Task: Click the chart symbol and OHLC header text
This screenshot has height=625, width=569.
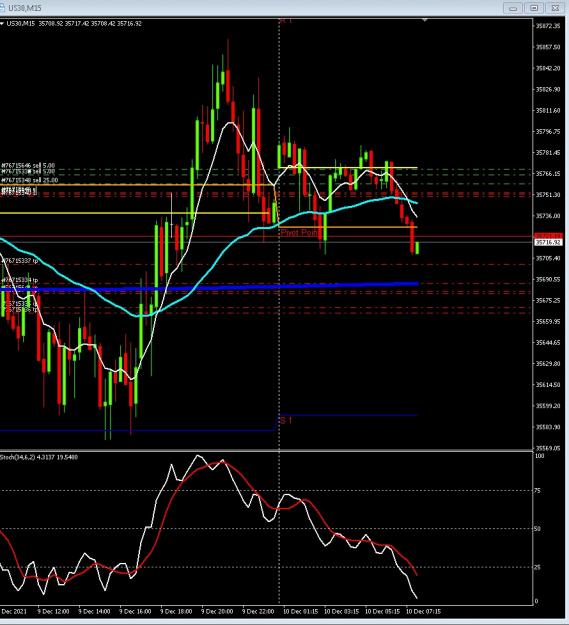Action: (74, 24)
